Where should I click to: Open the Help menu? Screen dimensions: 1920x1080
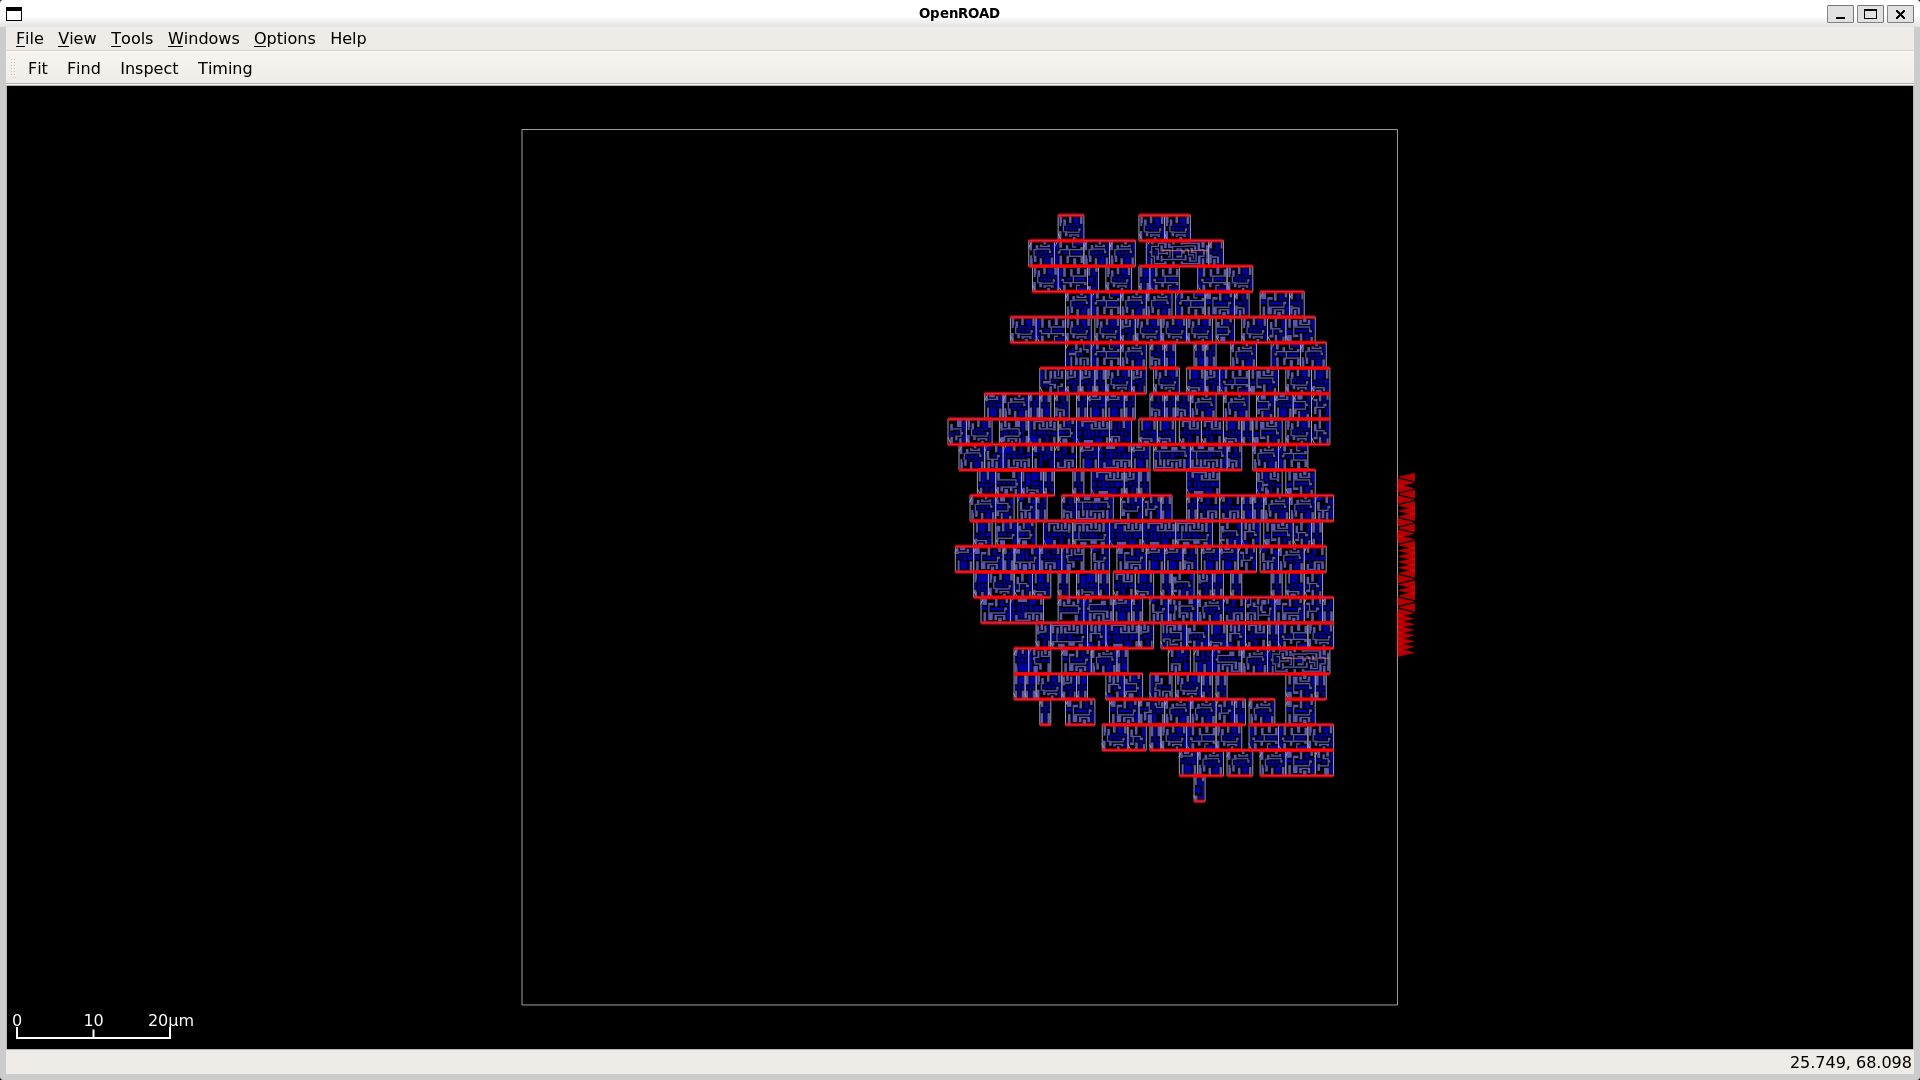(x=348, y=38)
